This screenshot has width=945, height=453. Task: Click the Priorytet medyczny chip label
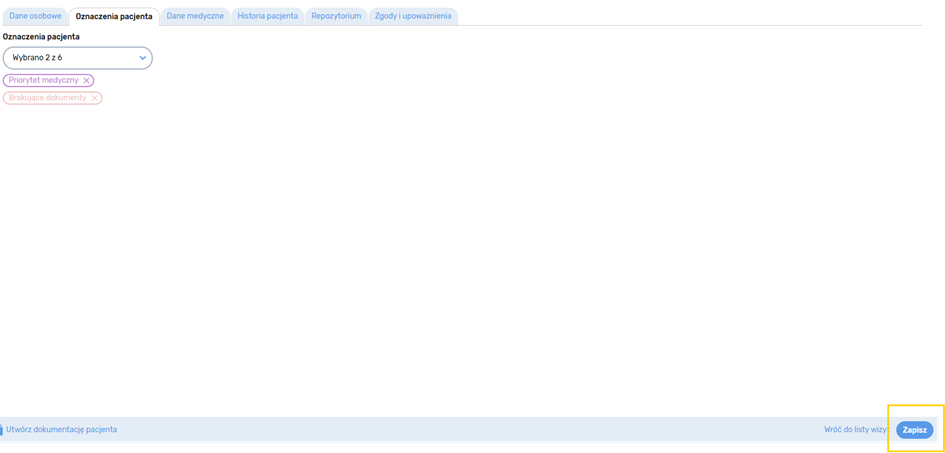point(43,80)
